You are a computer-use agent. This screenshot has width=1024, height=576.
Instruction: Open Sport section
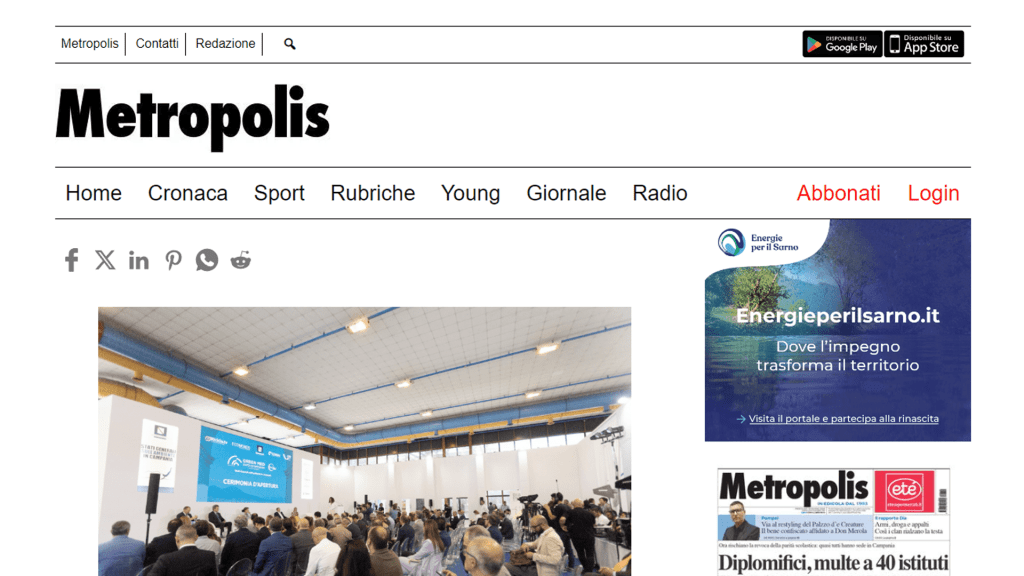click(280, 193)
